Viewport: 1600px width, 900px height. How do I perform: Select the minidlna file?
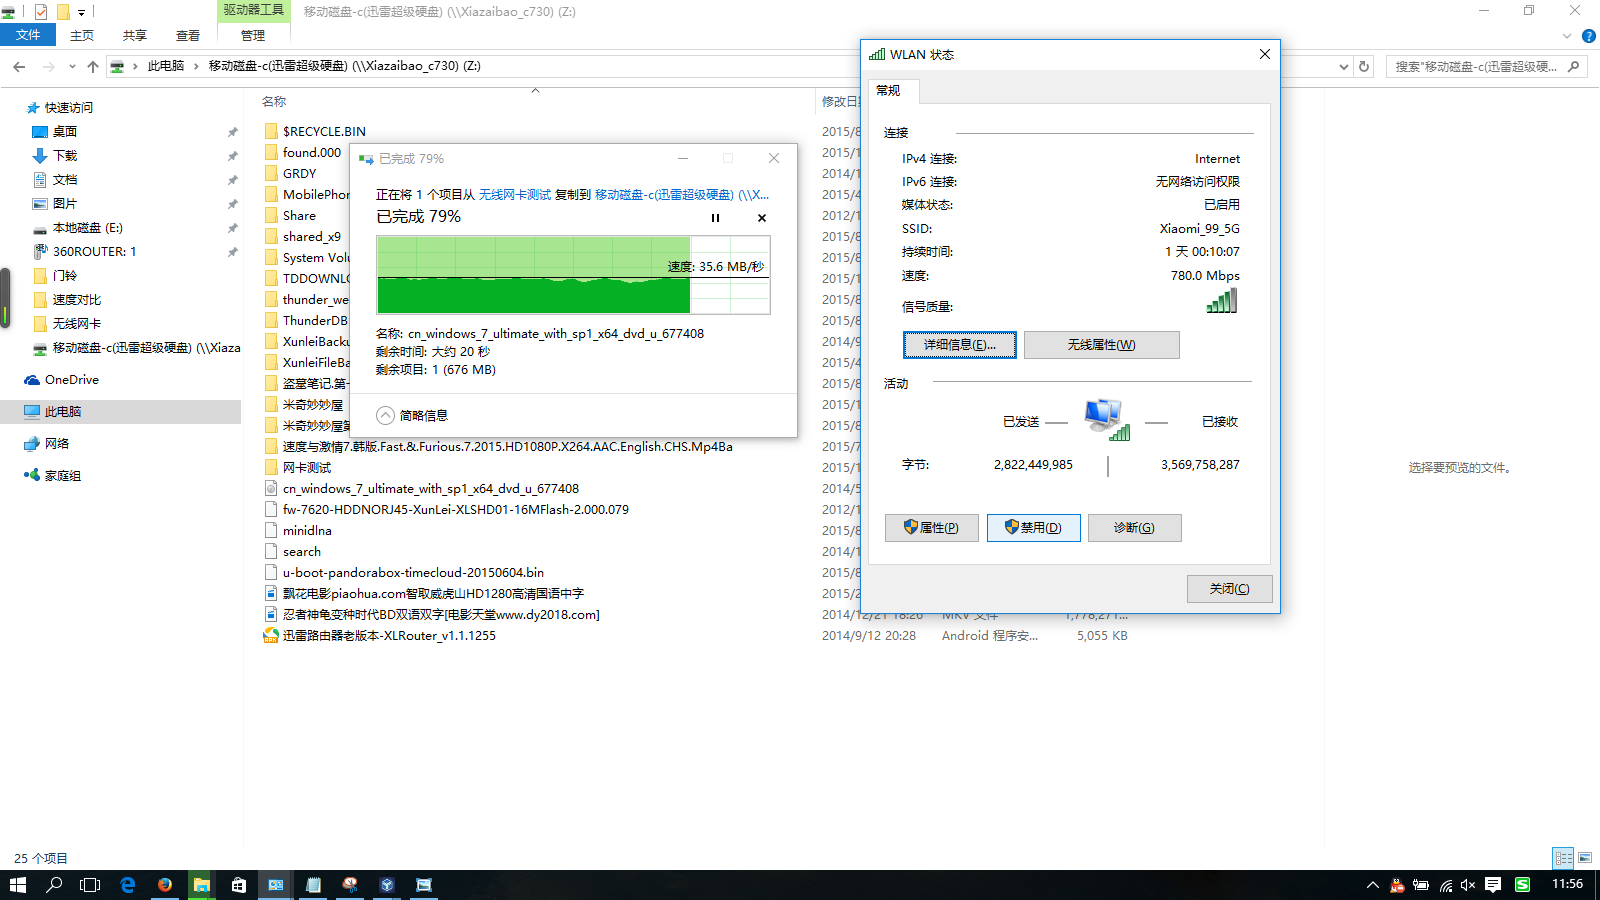(306, 531)
